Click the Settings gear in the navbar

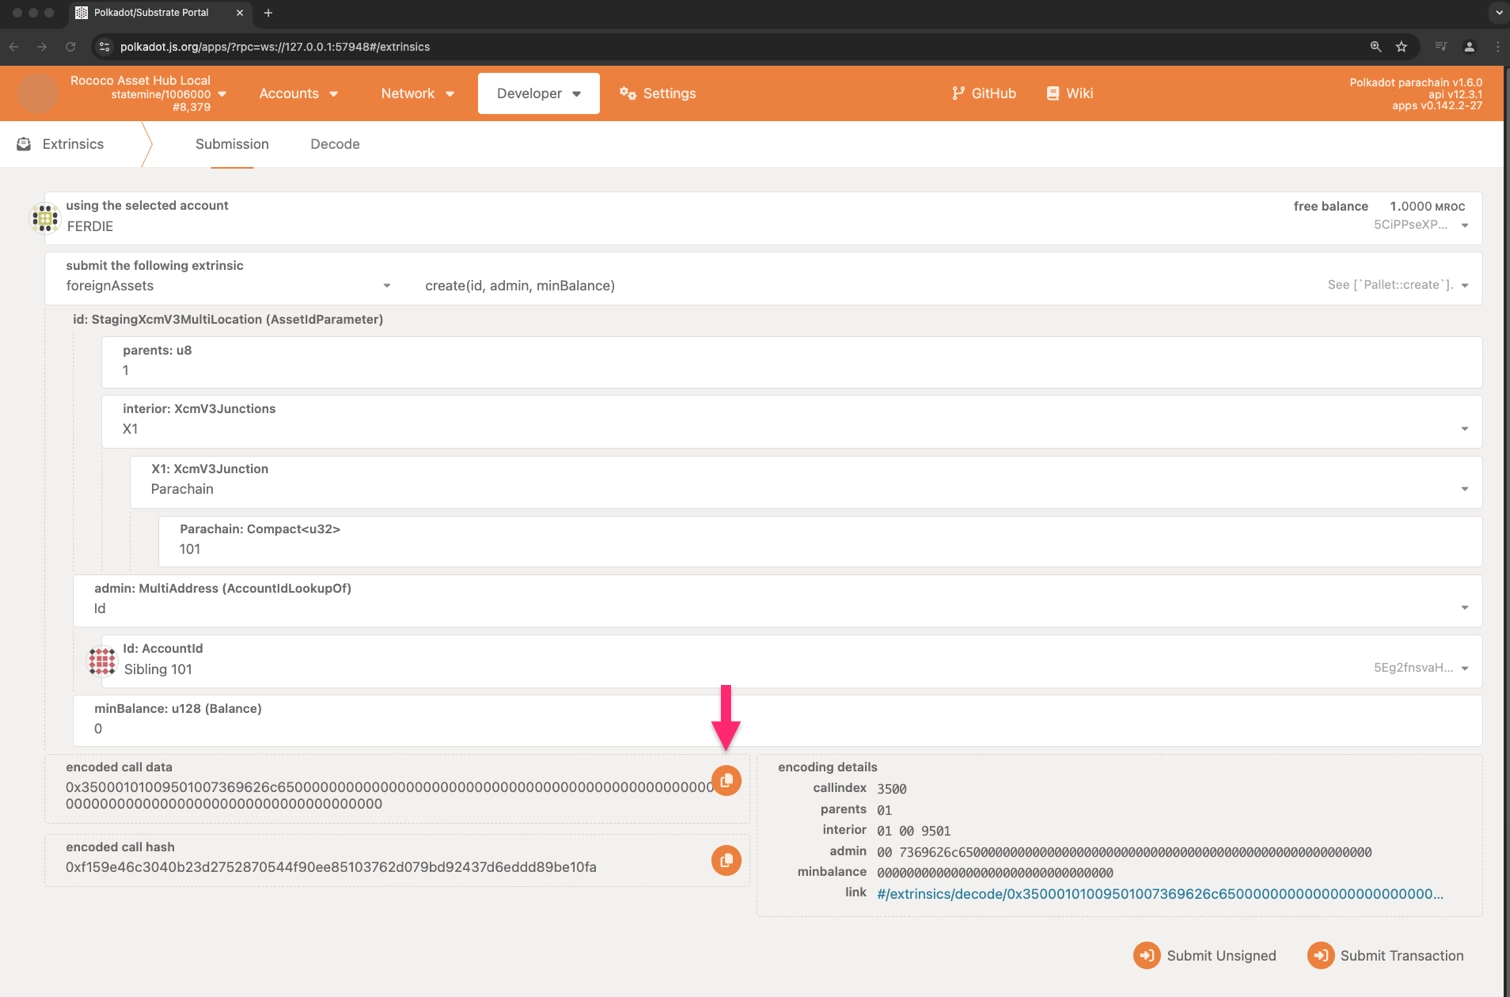point(657,93)
